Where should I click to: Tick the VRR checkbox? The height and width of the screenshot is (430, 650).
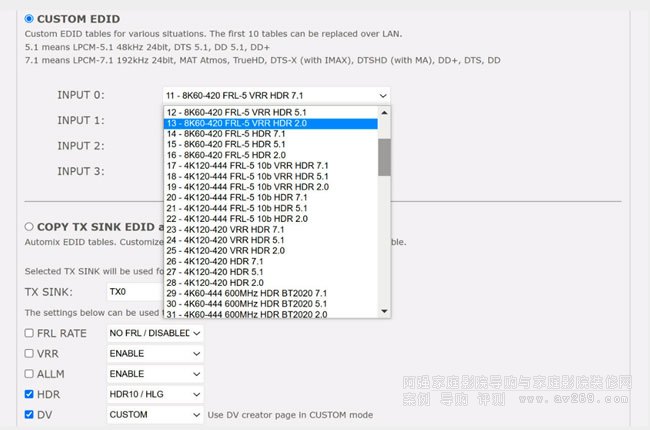point(29,354)
